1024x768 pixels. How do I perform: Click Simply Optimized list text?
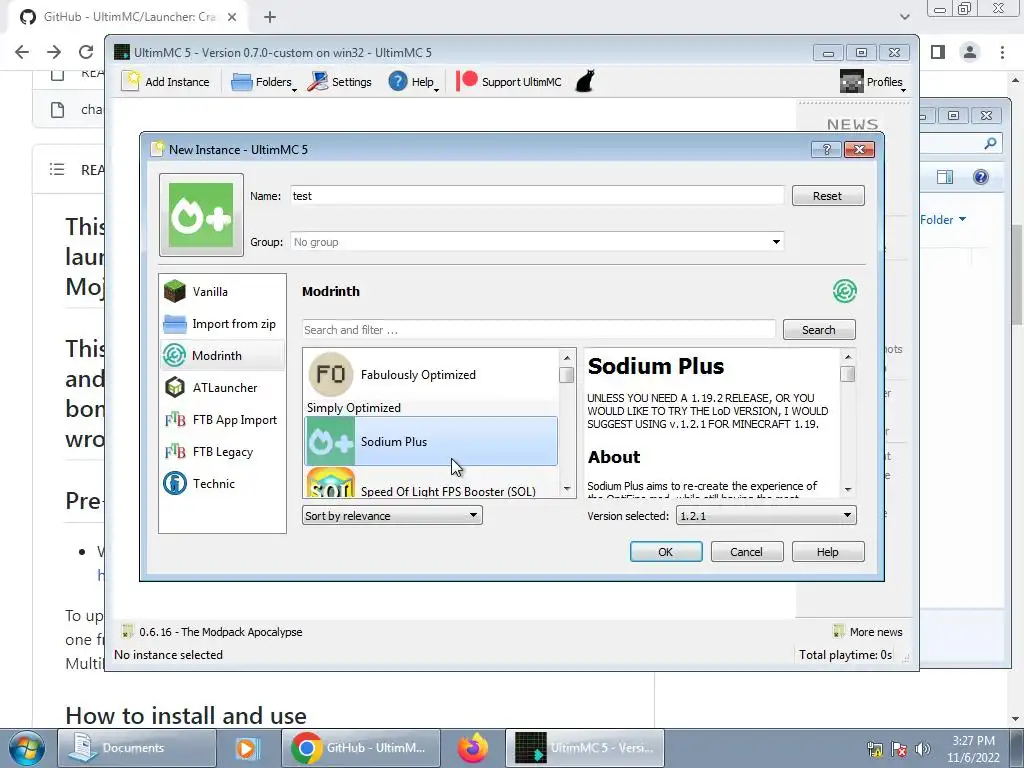point(354,408)
